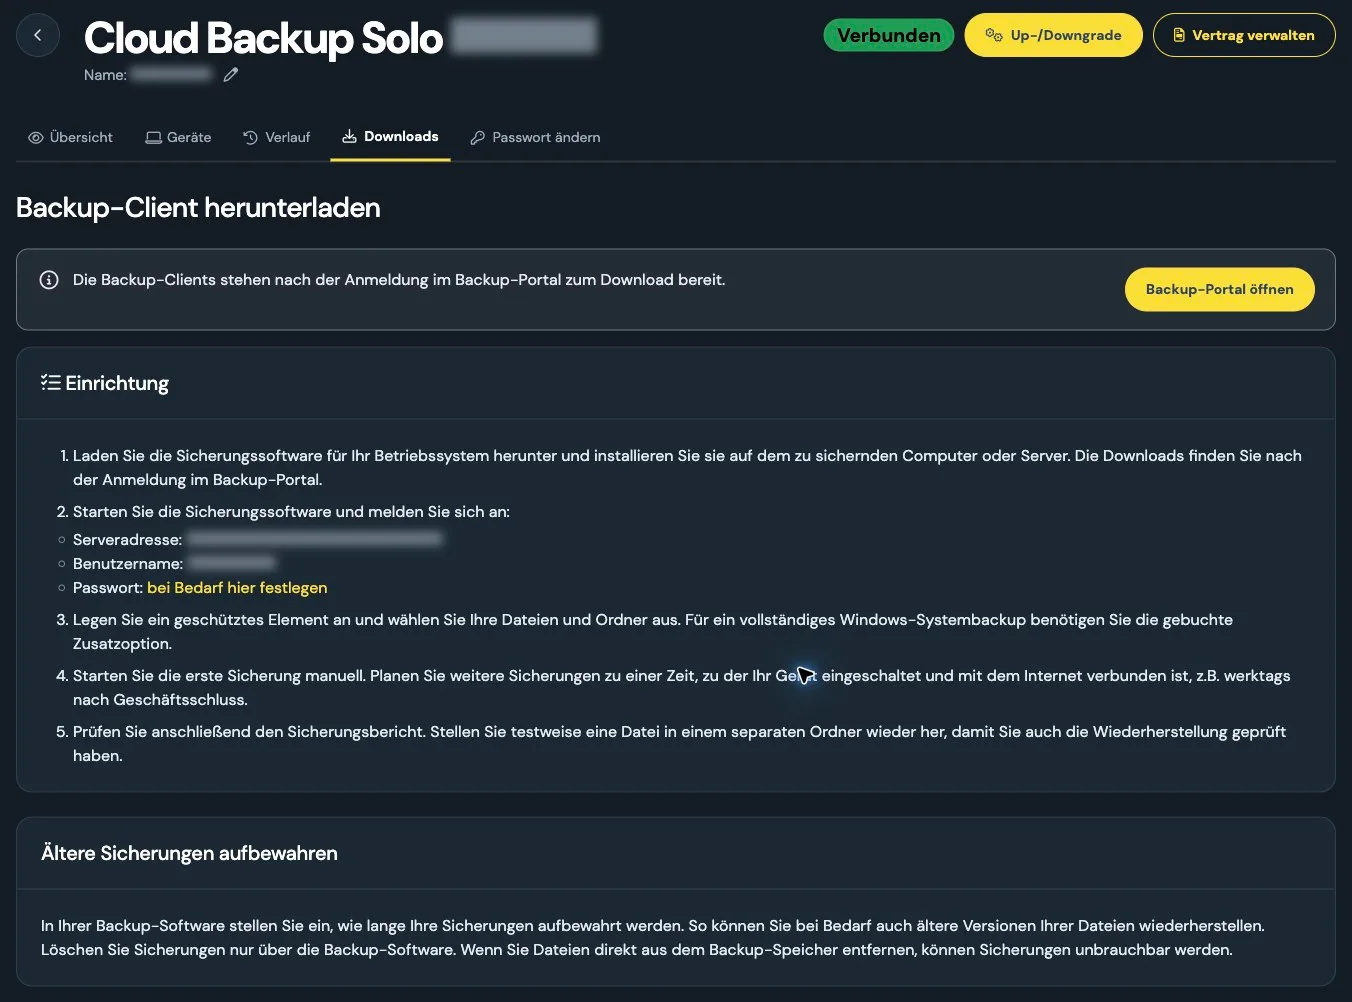Click the Up-/Downgrade button

pyautogui.click(x=1053, y=35)
